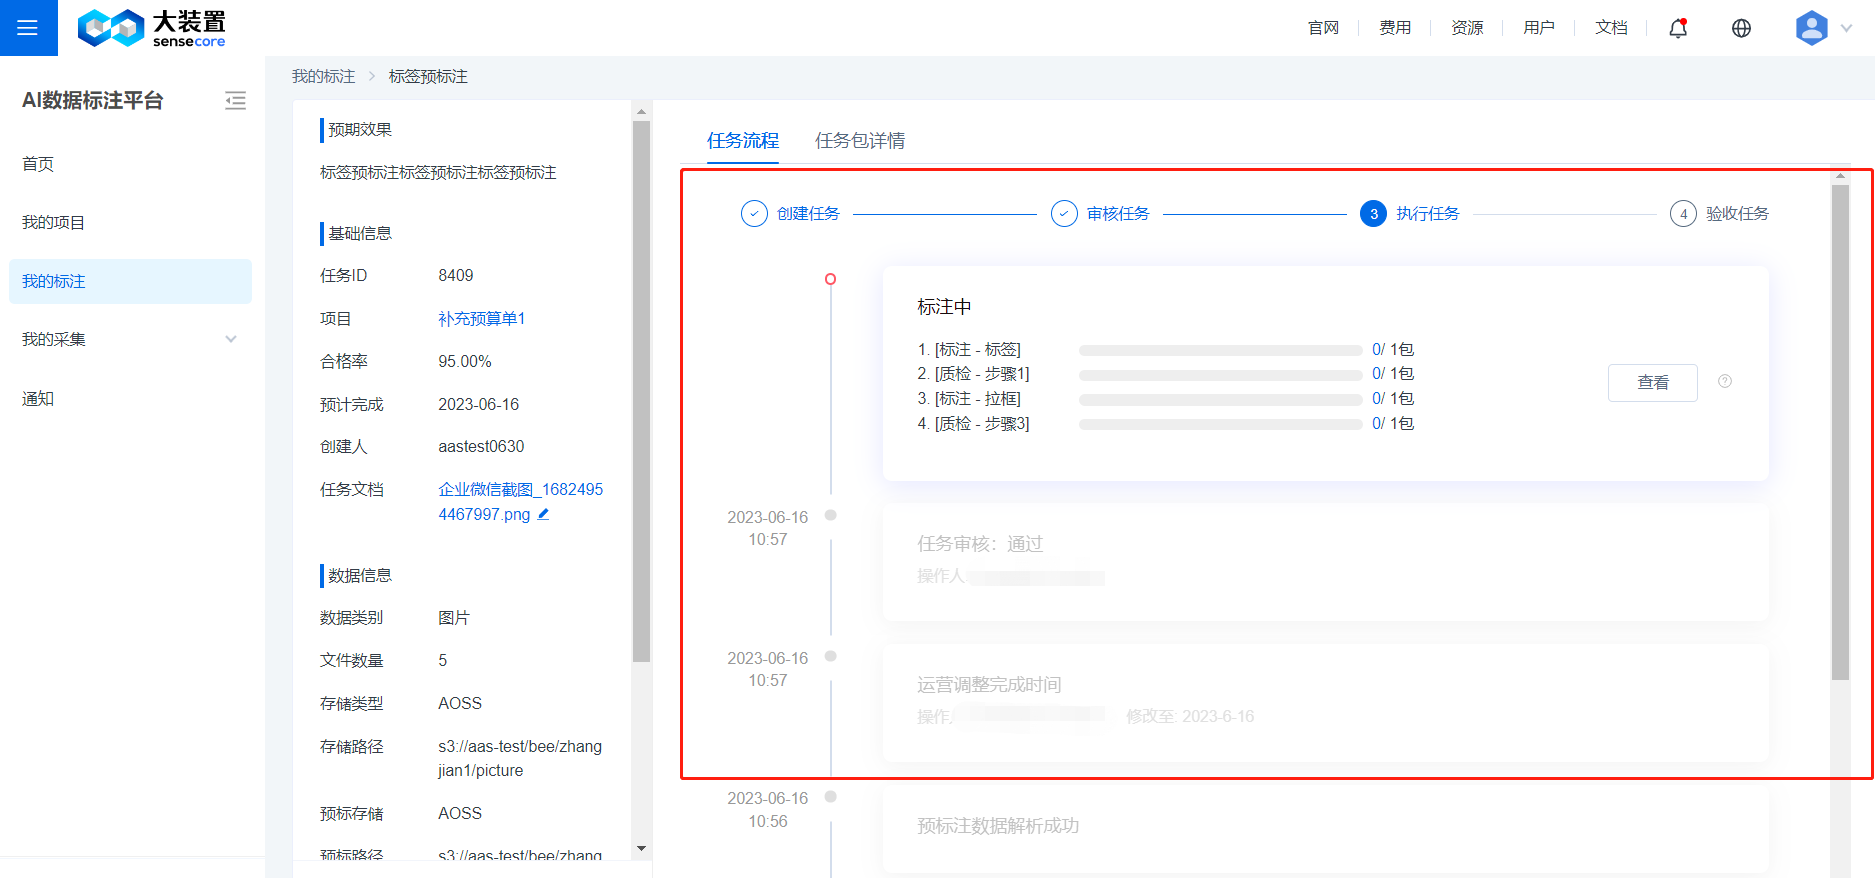Click storage path s3://aas-test/bee/zhangjian1/picture

point(520,759)
